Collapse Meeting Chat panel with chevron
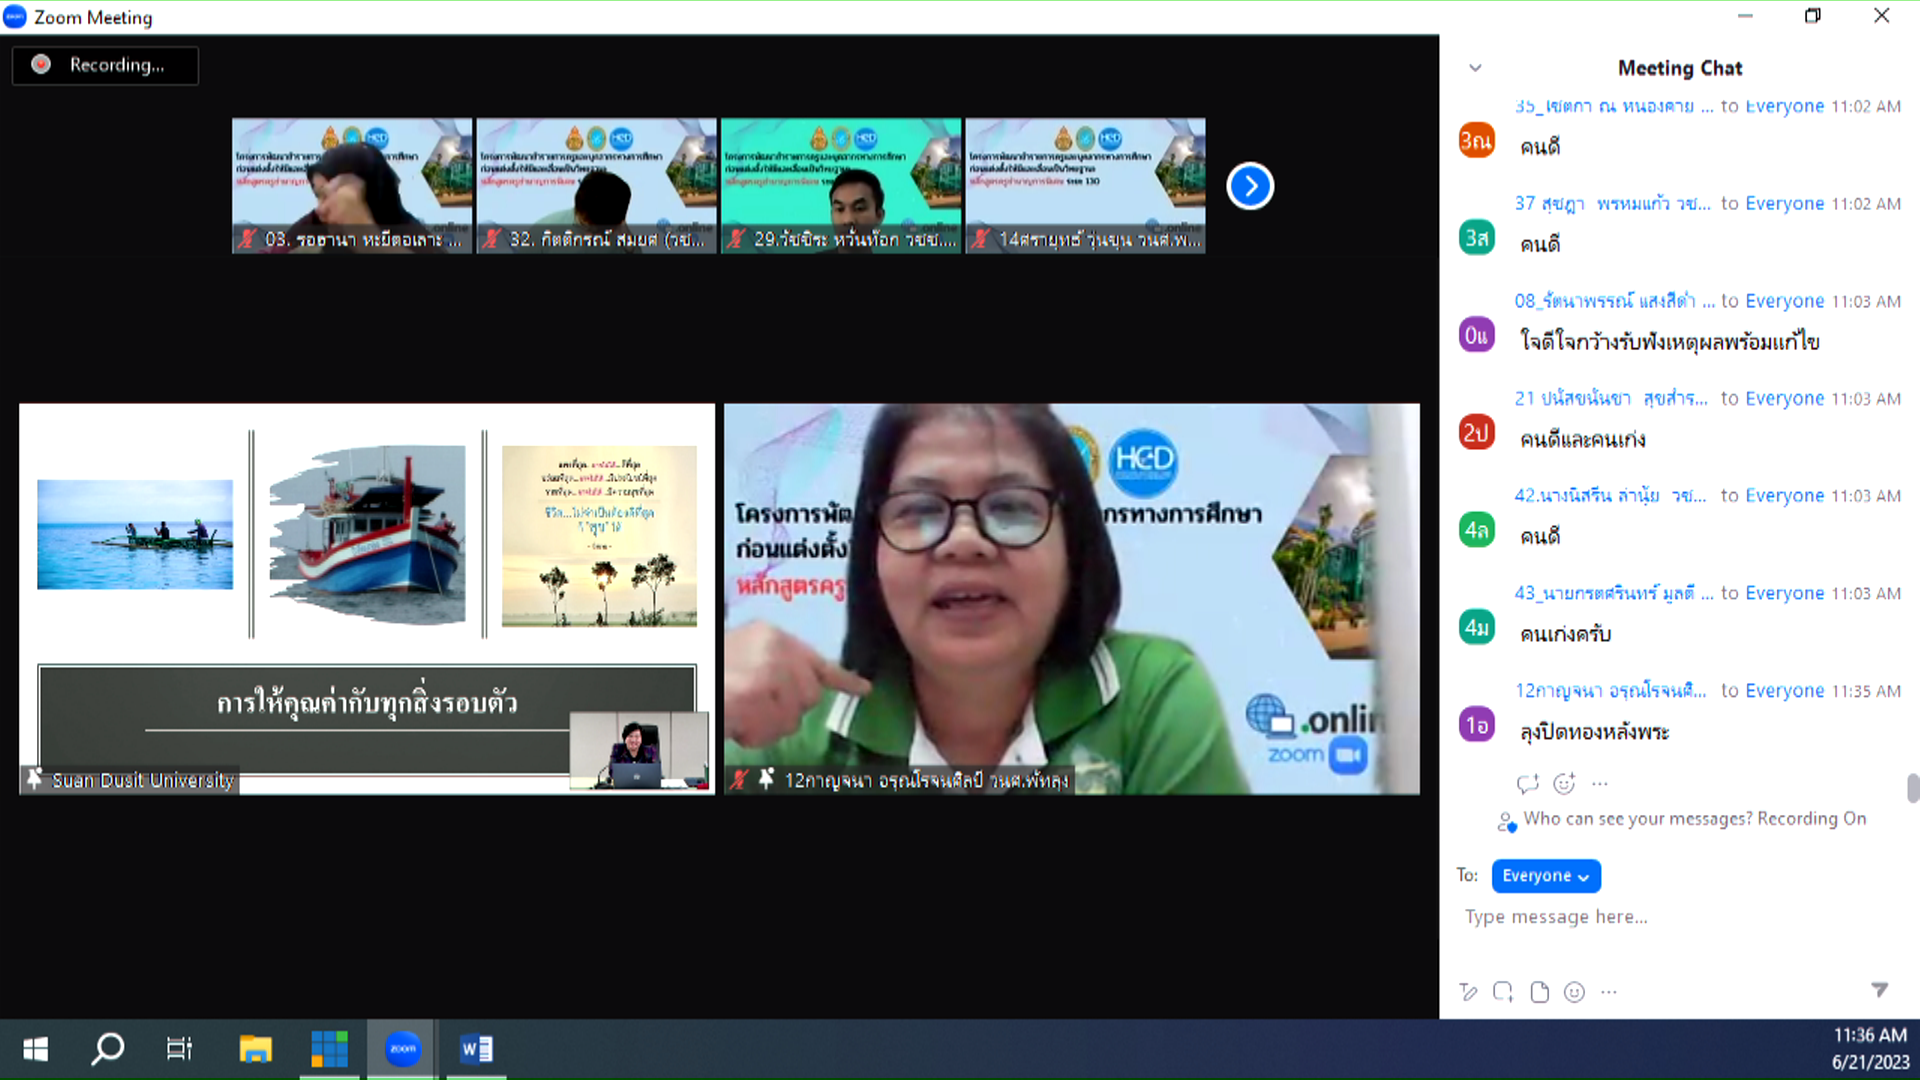Image resolution: width=1920 pixels, height=1080 pixels. pyautogui.click(x=1475, y=68)
